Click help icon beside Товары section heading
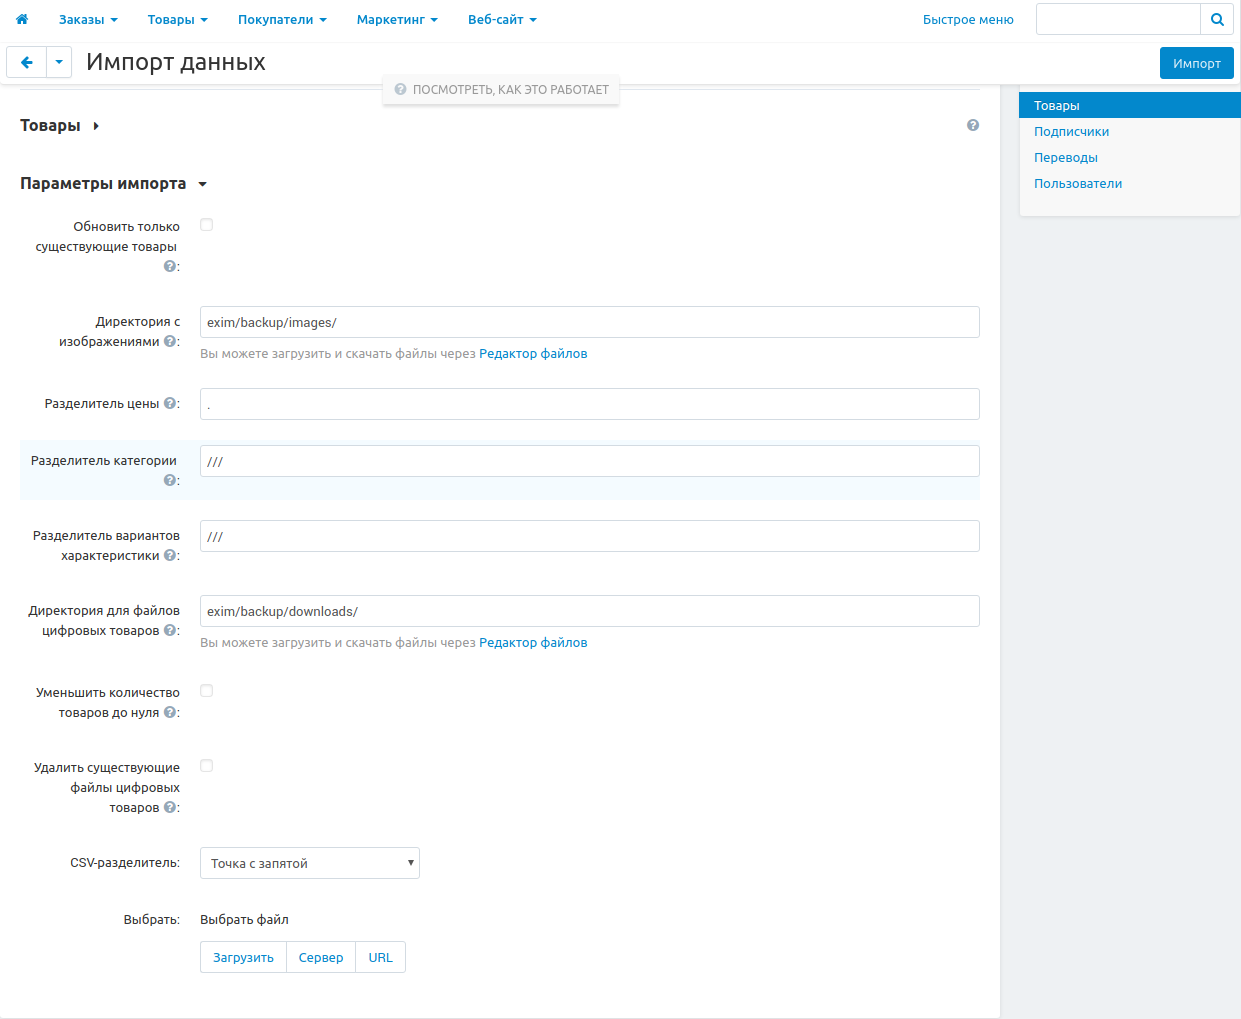This screenshot has height=1019, width=1241. [x=973, y=125]
